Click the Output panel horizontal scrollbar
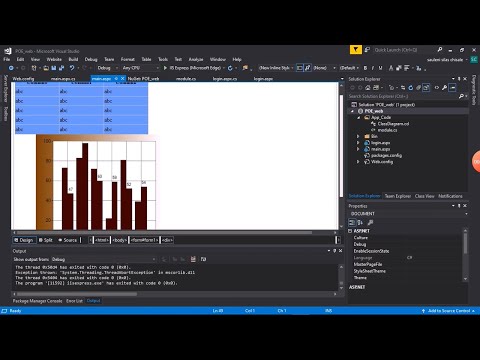Viewport: 480px width, 360px height. [x=77, y=294]
